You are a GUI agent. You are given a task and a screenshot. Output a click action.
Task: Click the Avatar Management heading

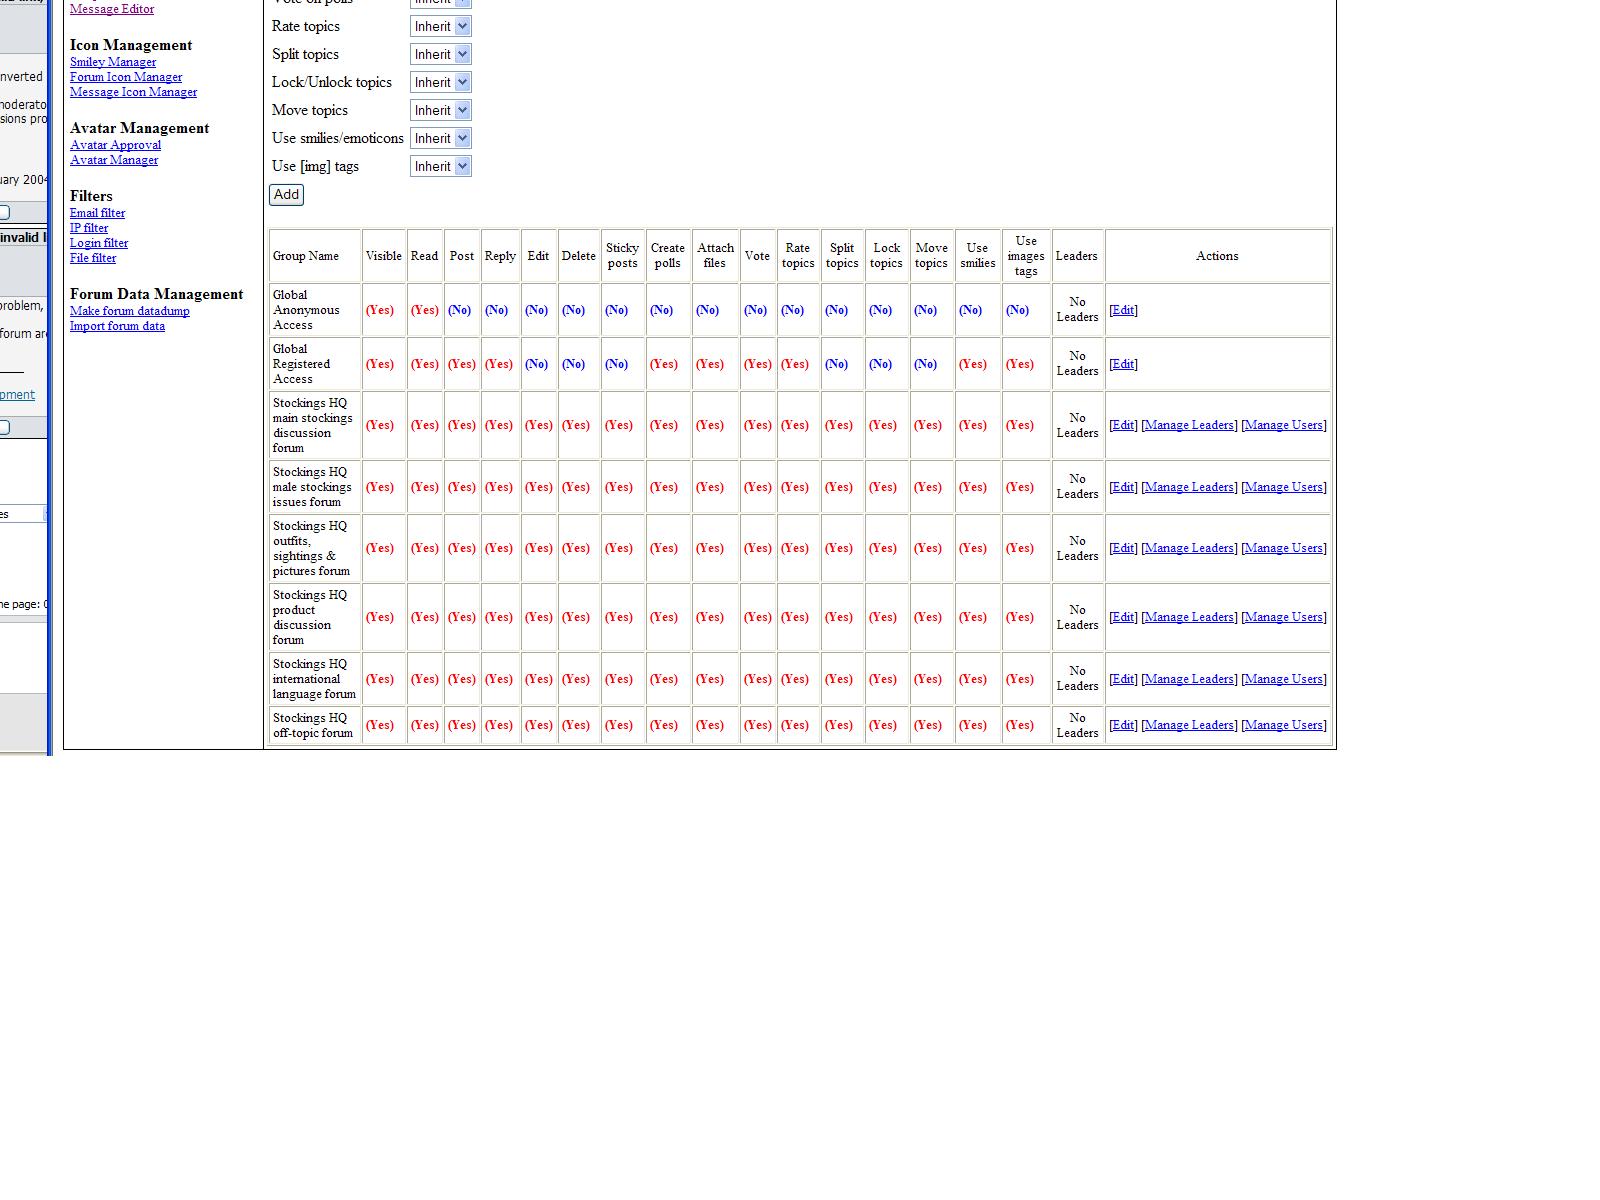[x=140, y=128]
